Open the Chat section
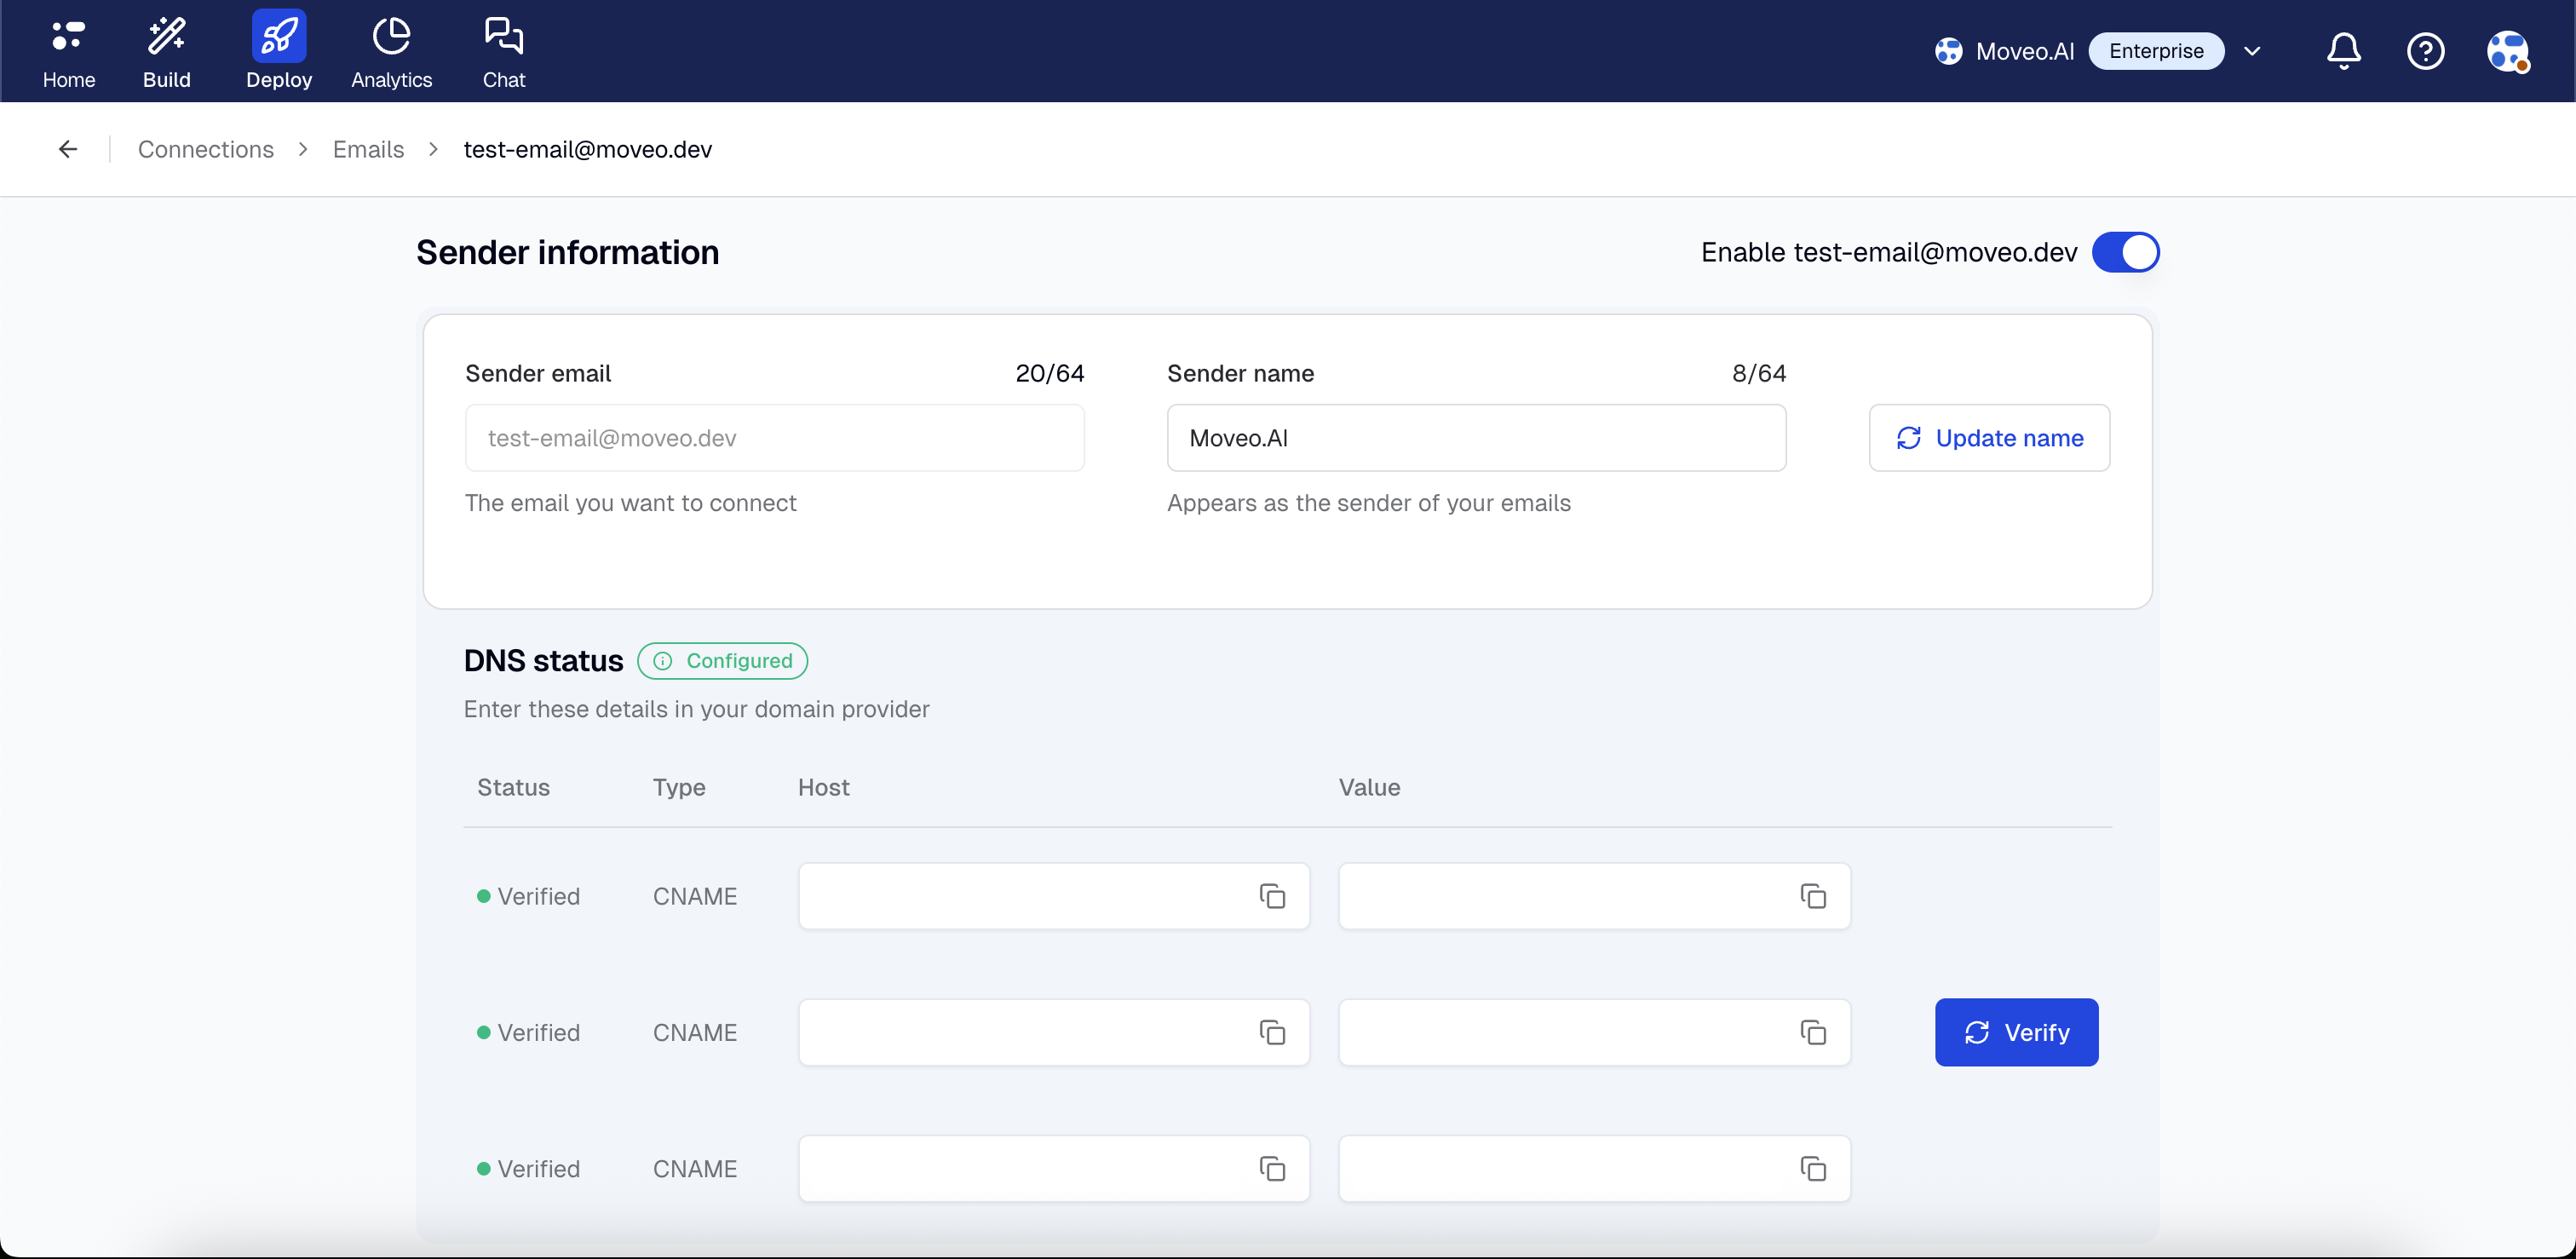This screenshot has width=2576, height=1259. tap(503, 50)
